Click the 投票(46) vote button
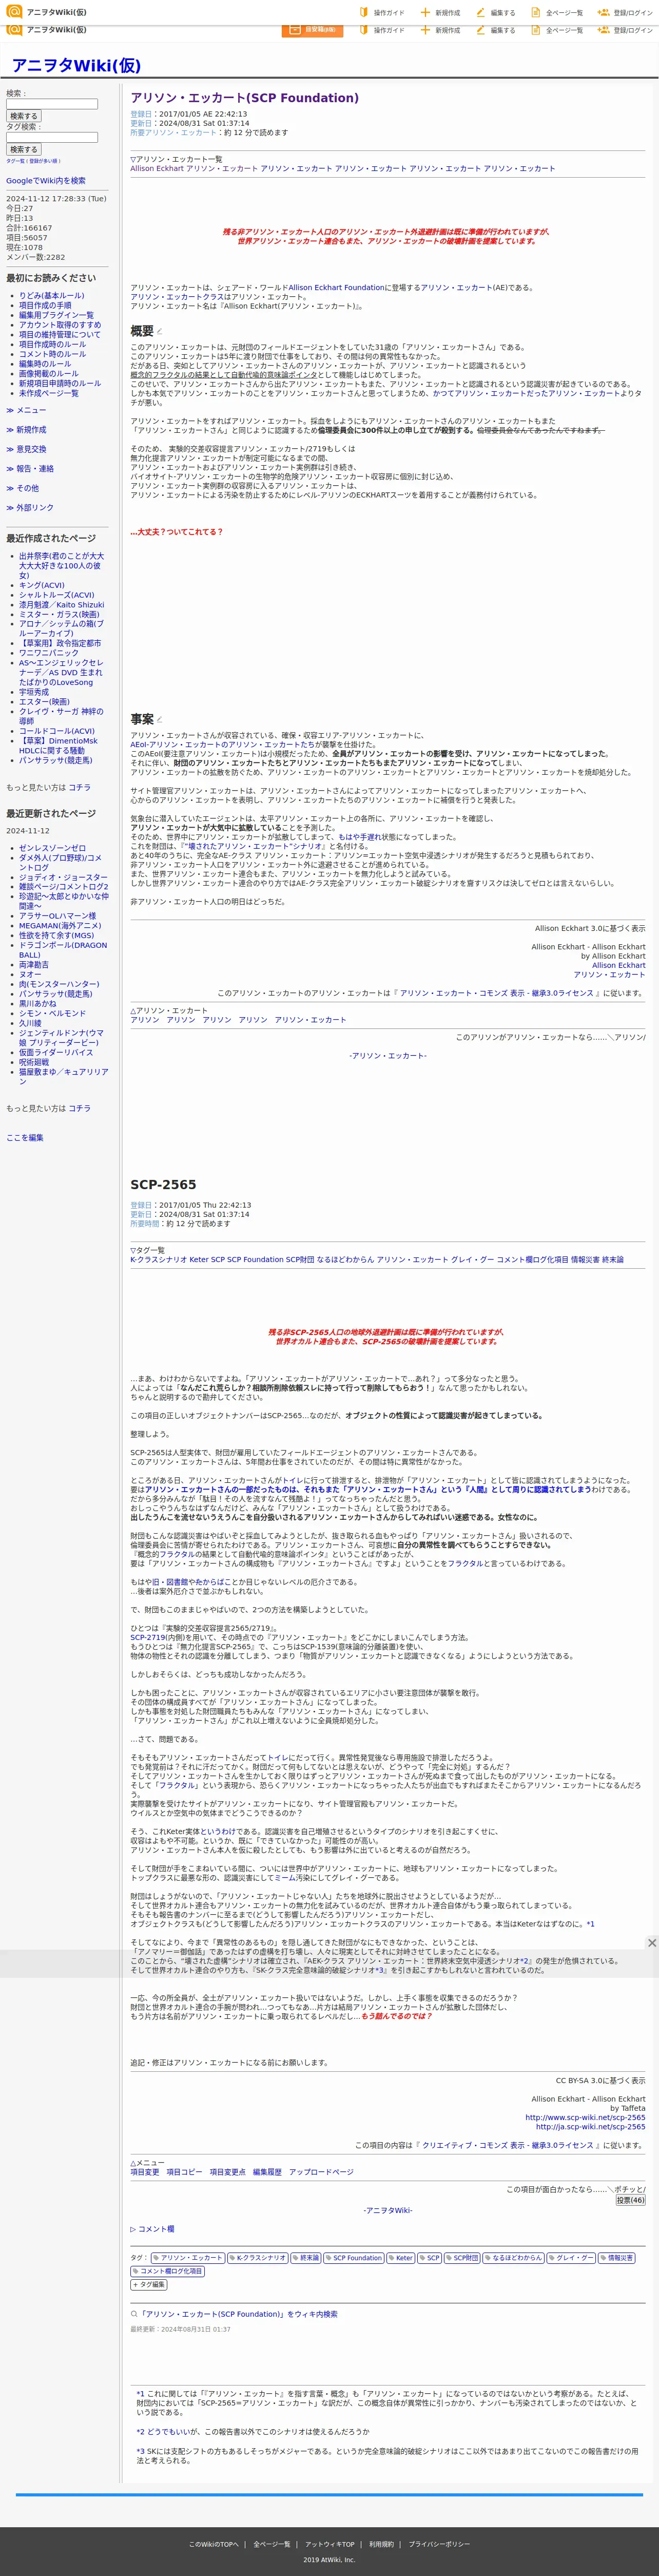Image resolution: width=659 pixels, height=2576 pixels. (630, 2200)
